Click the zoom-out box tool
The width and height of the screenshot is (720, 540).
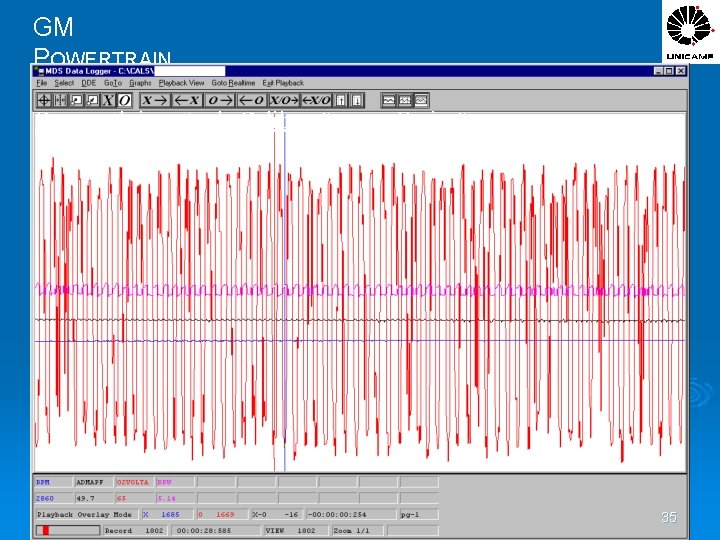pyautogui.click(x=92, y=100)
